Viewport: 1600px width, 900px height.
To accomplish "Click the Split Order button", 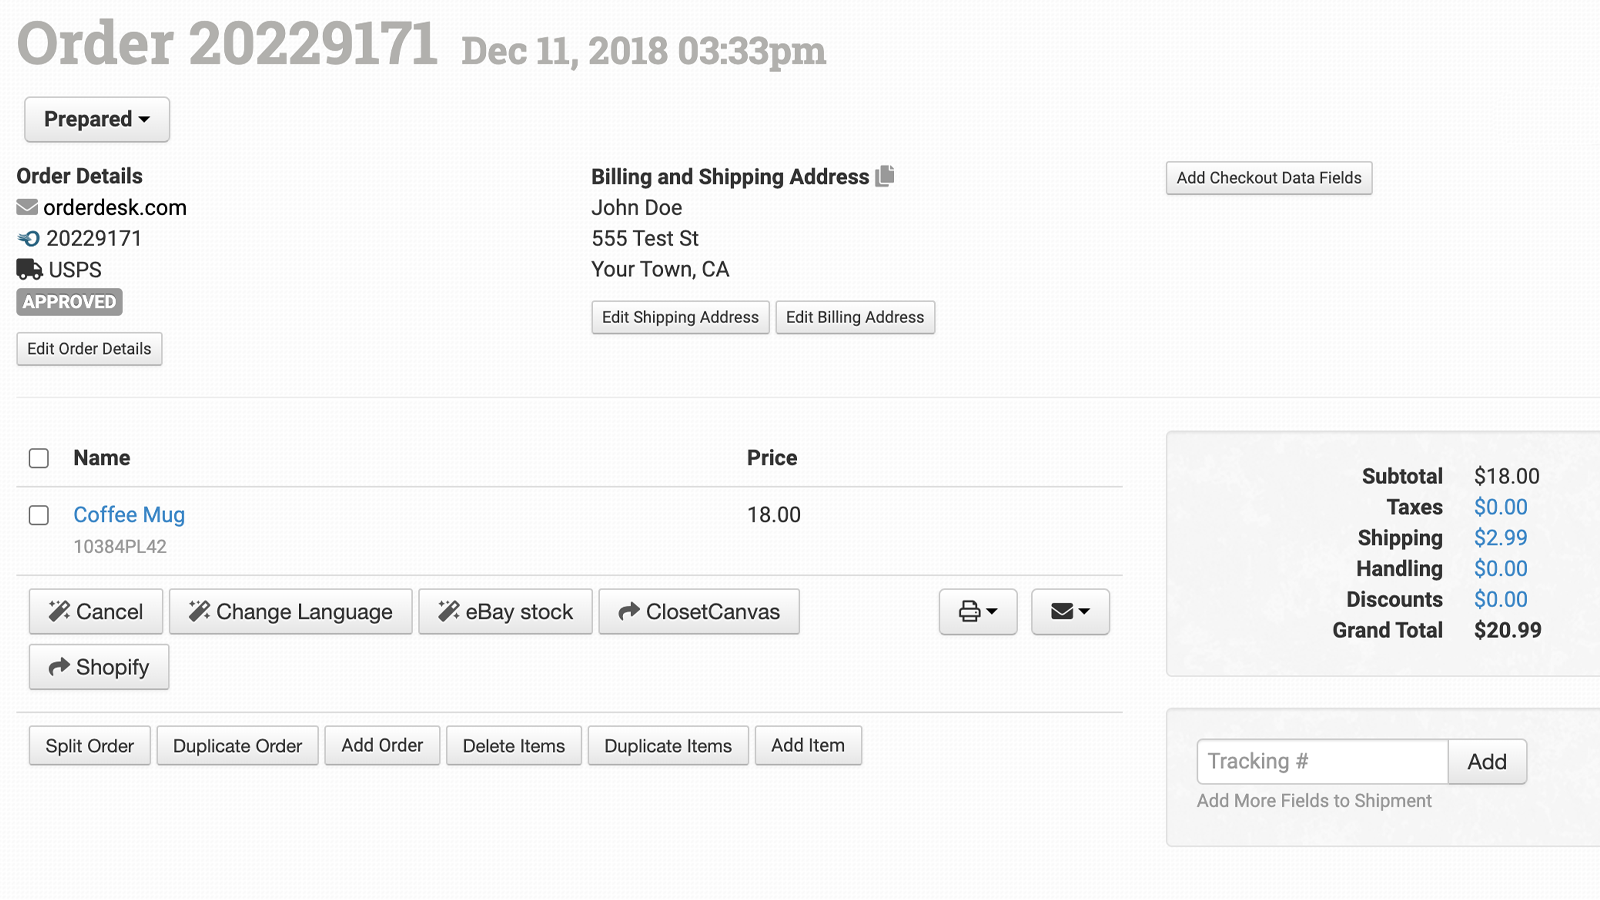I will pyautogui.click(x=90, y=746).
